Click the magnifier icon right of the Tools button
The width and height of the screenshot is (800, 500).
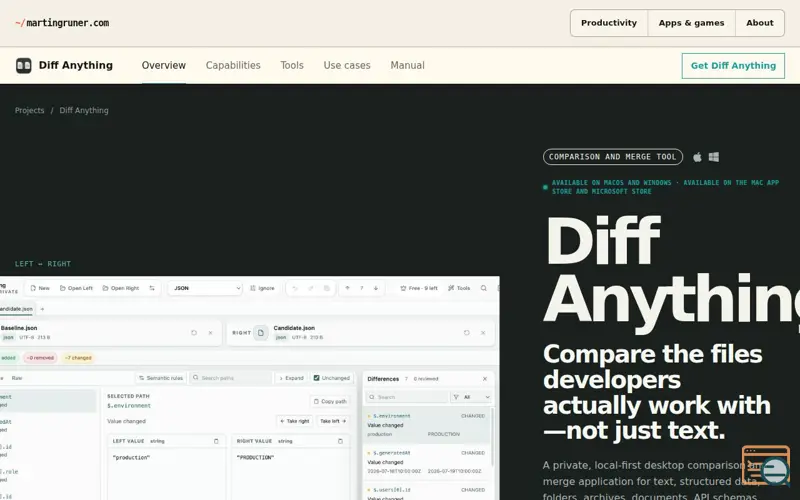point(484,288)
